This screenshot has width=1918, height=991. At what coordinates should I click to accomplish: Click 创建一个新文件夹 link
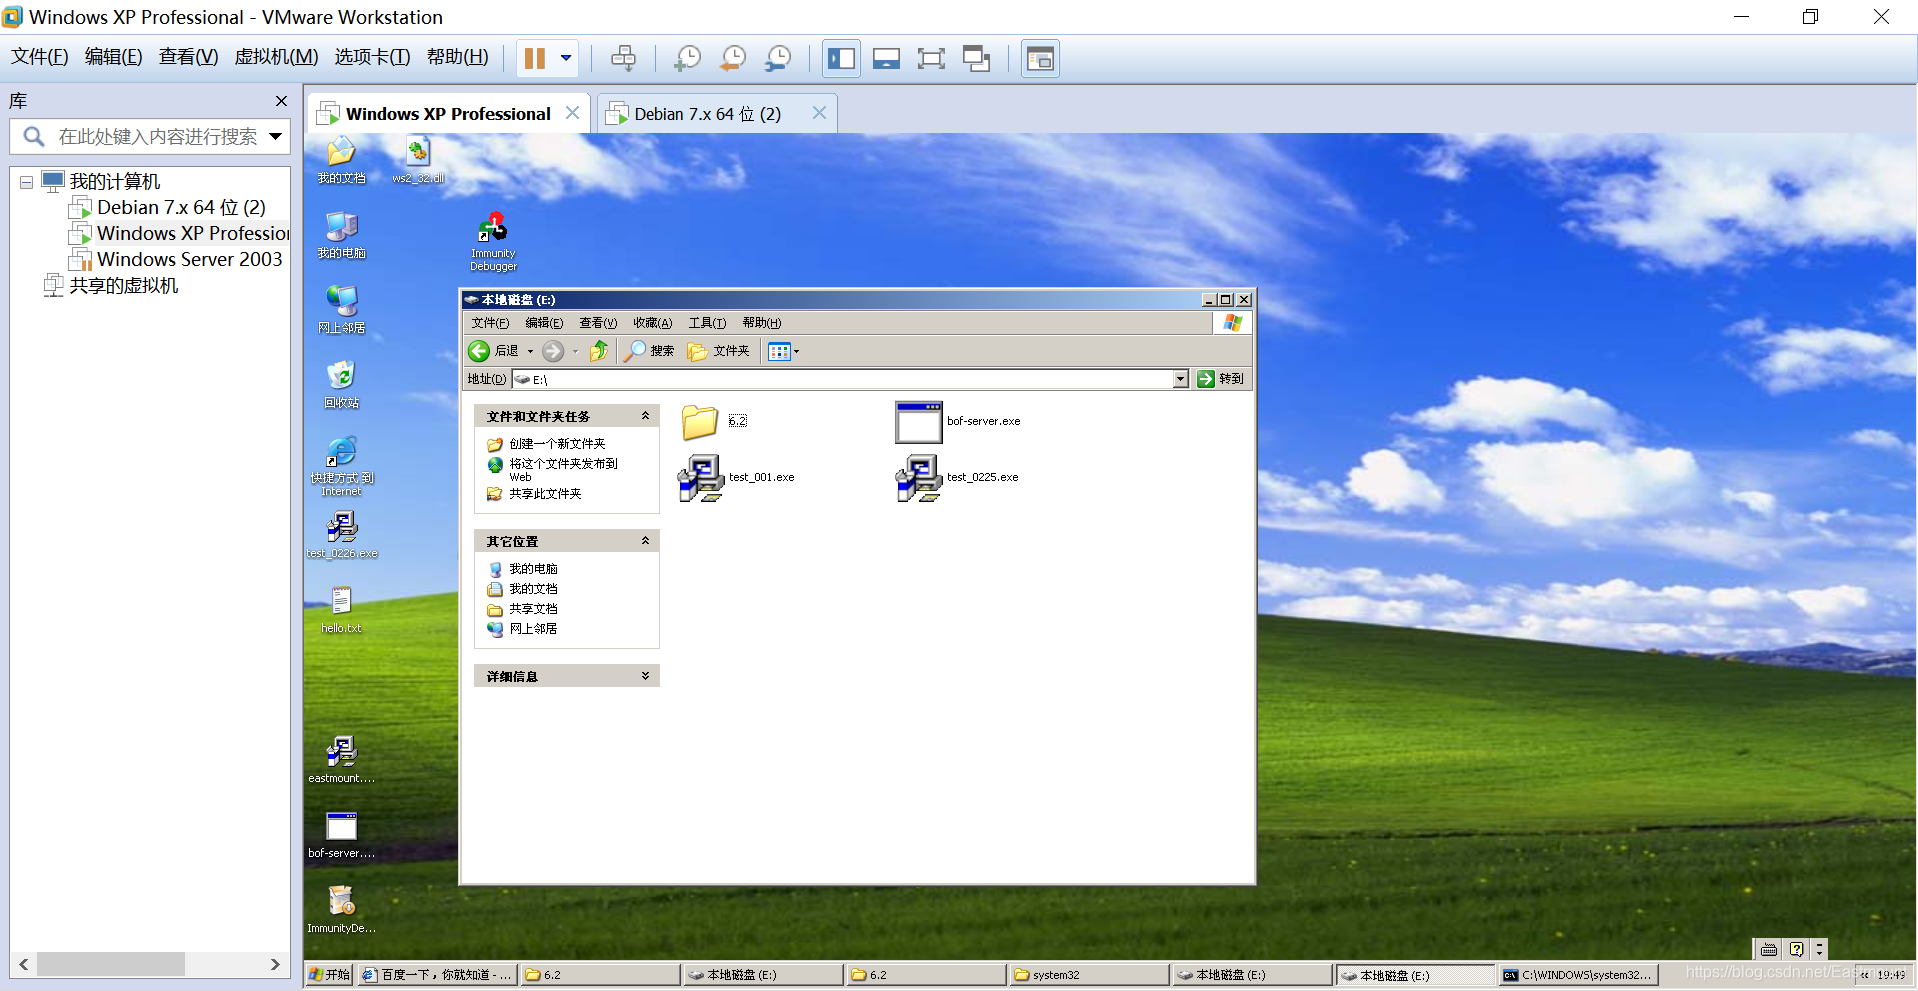(x=557, y=444)
